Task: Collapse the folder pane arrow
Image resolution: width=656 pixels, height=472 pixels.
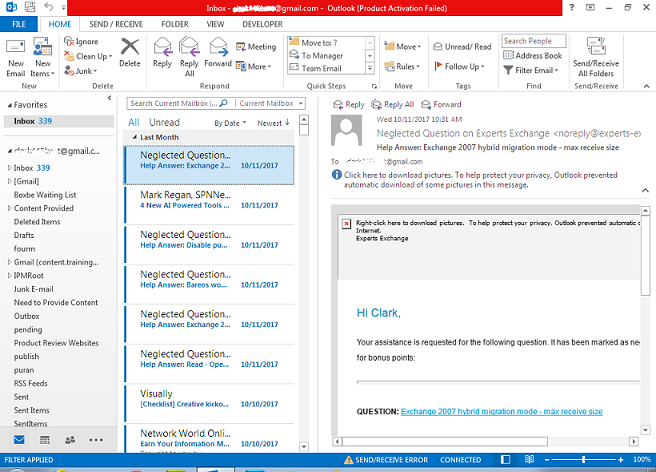Action: (x=110, y=98)
